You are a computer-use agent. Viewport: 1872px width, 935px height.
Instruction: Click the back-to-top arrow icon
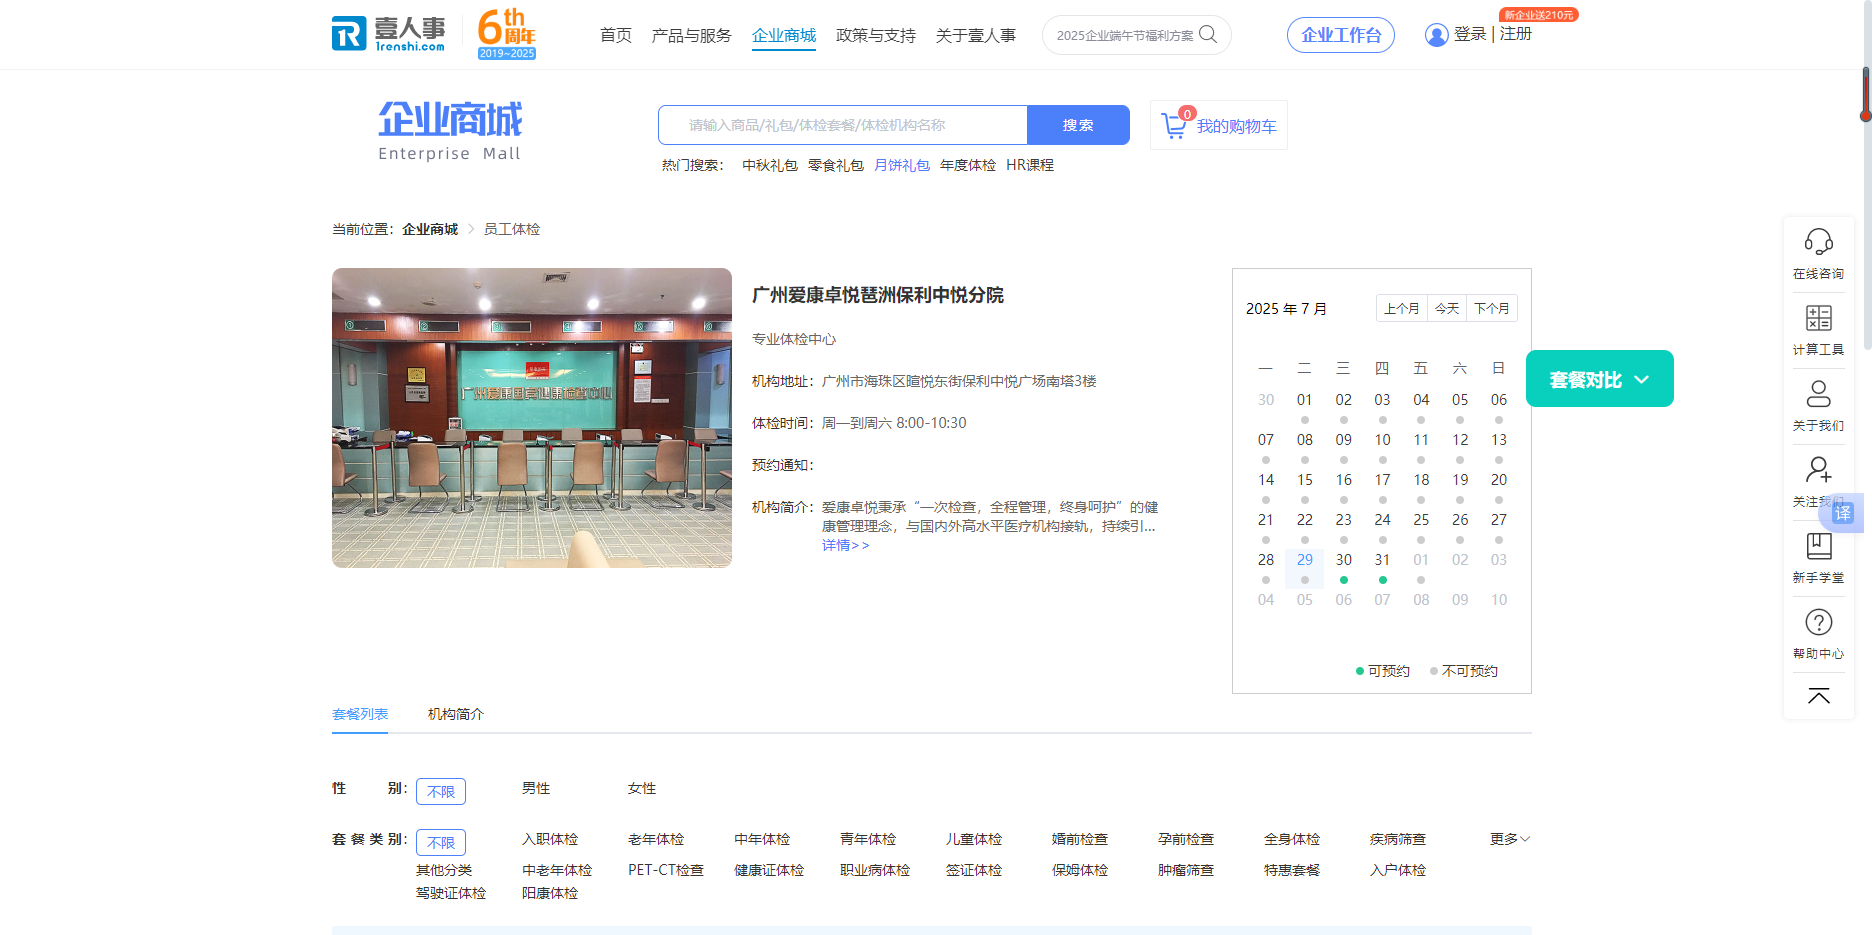pyautogui.click(x=1818, y=696)
